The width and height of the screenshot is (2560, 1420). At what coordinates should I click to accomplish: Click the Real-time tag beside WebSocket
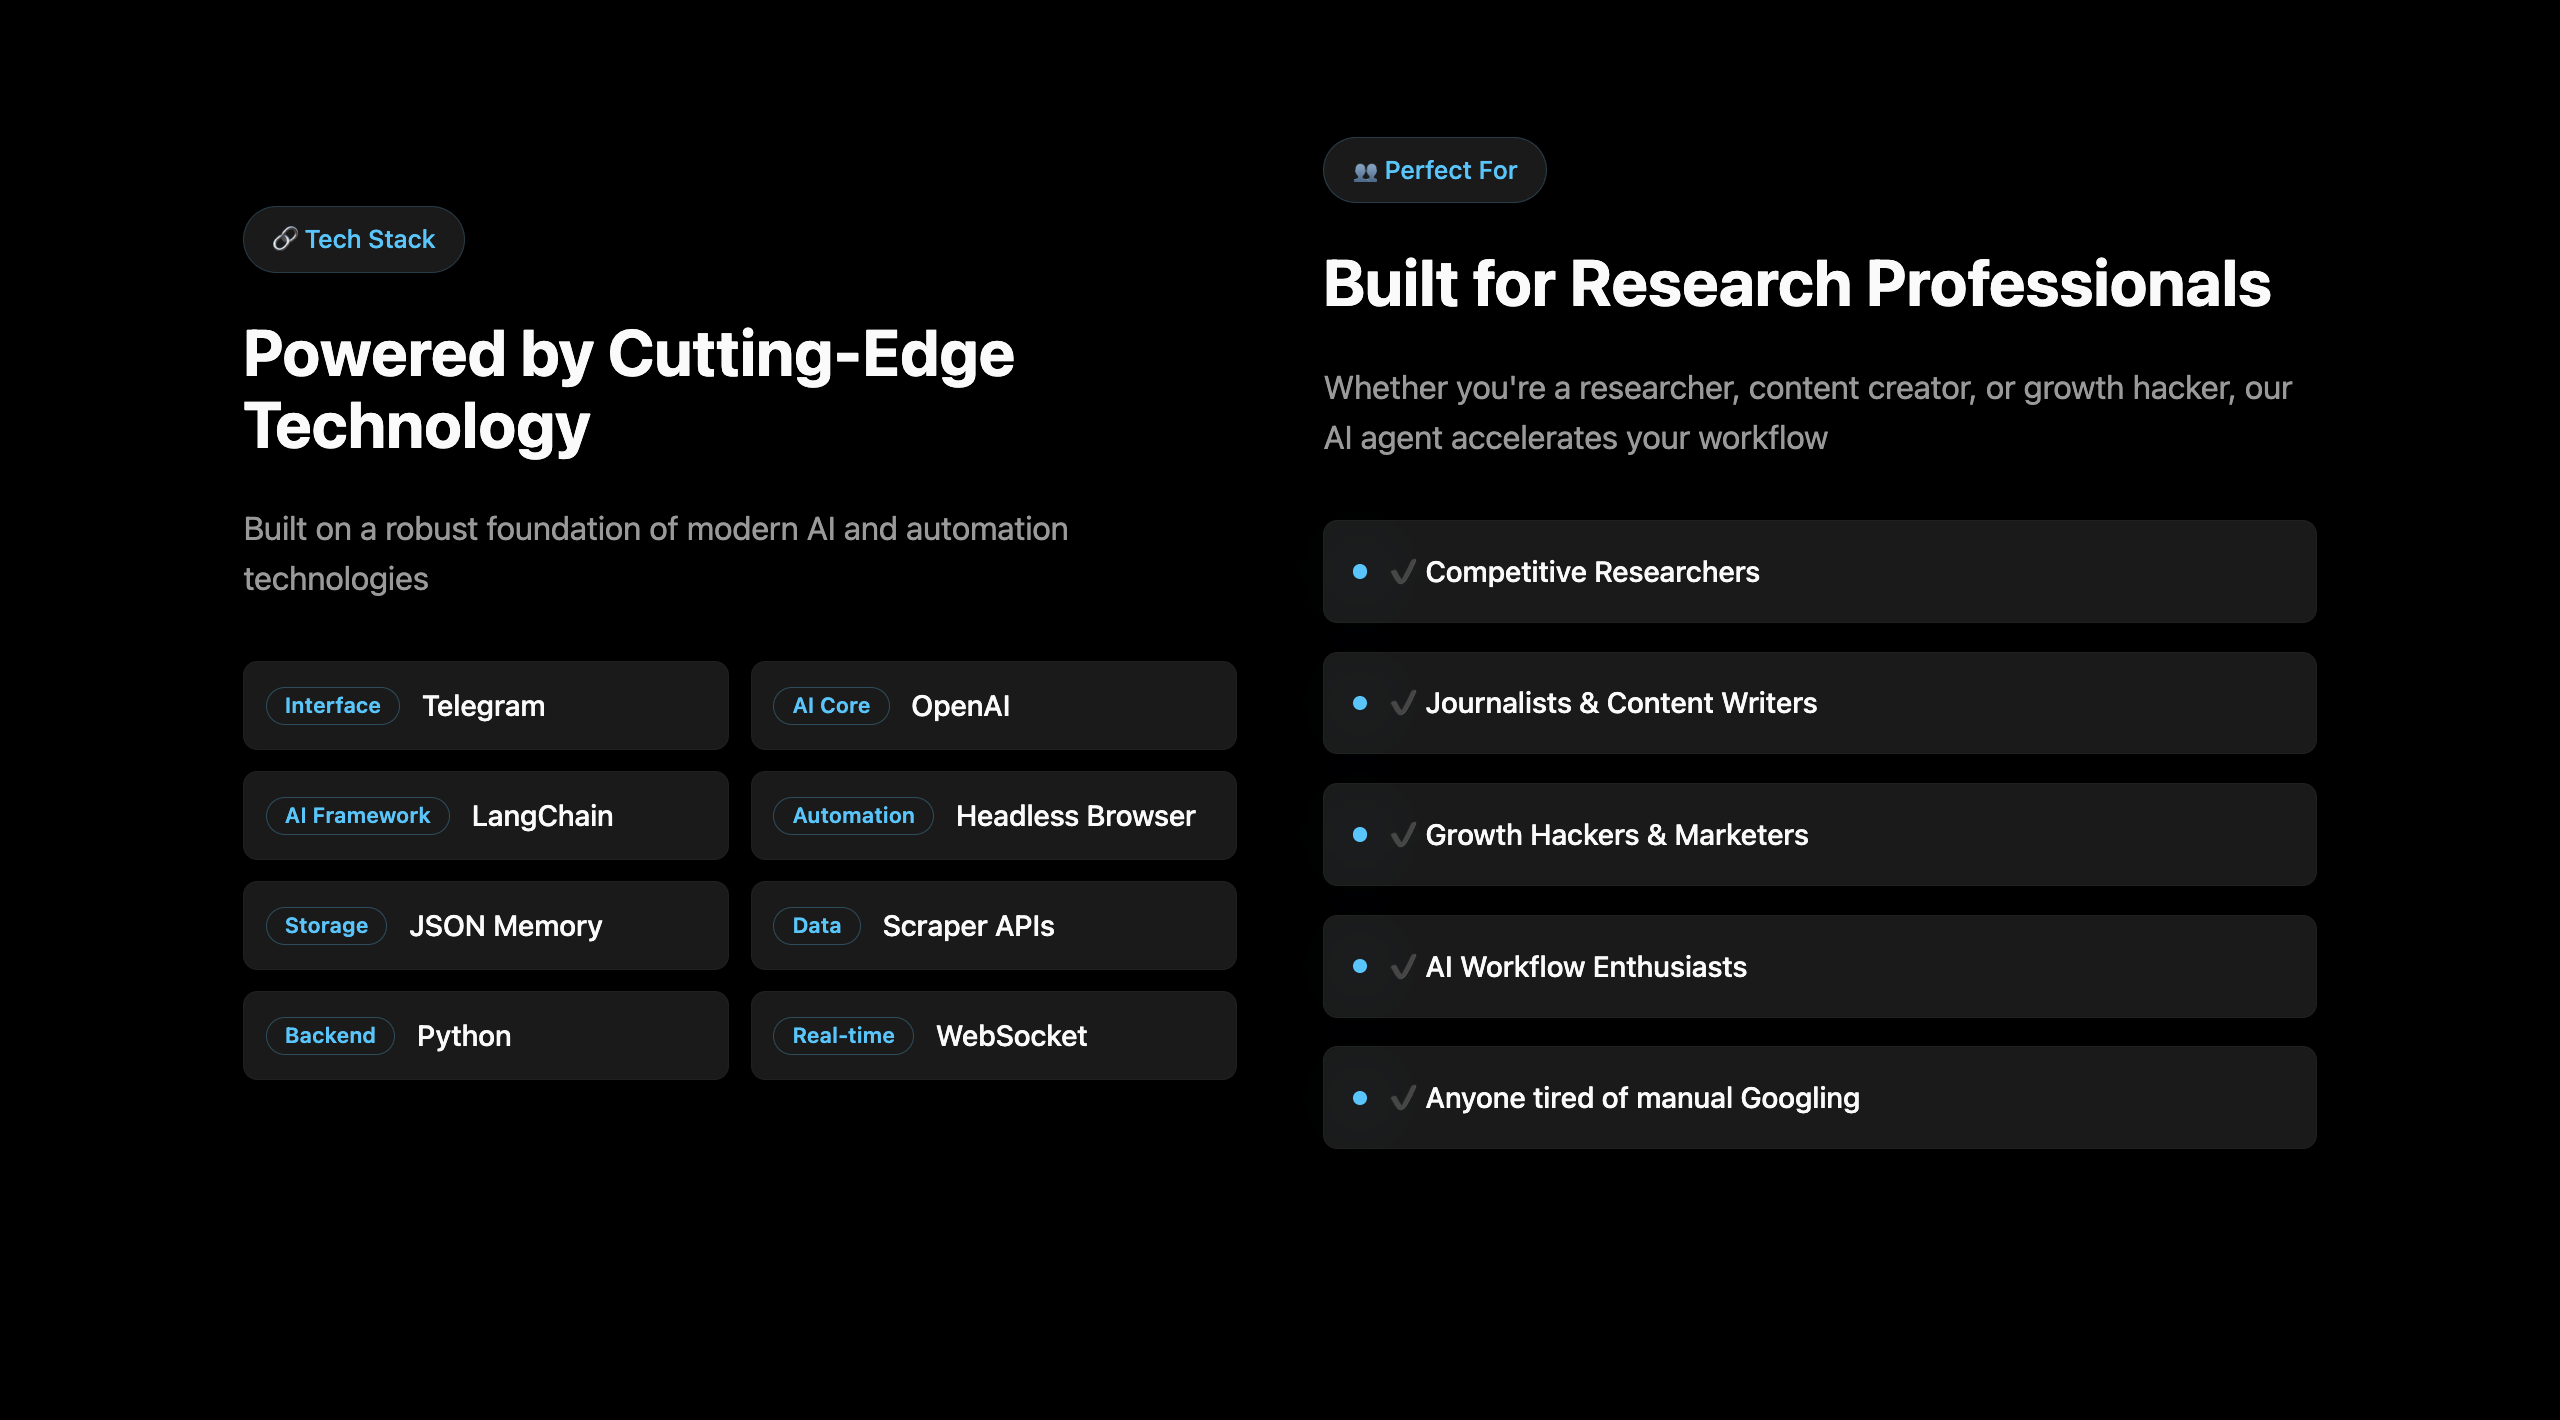pos(843,1036)
